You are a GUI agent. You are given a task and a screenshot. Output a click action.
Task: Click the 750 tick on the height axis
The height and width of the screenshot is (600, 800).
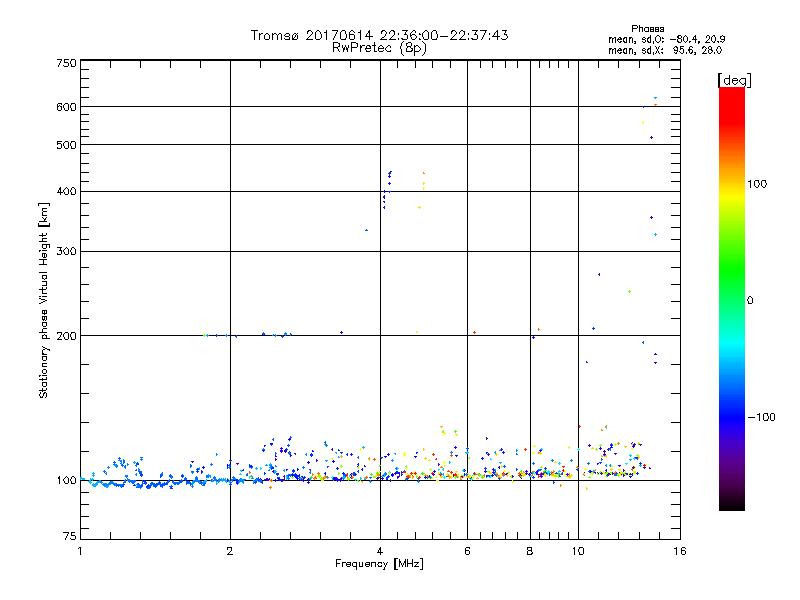(x=65, y=63)
